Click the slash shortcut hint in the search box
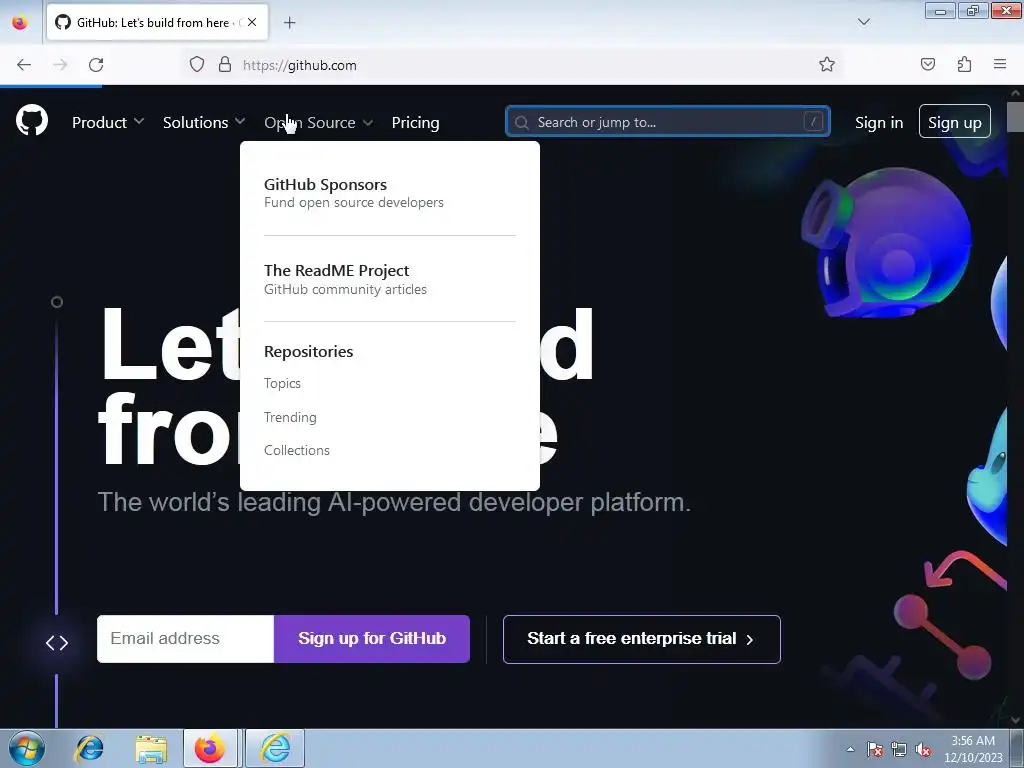1024x768 pixels. [x=813, y=121]
